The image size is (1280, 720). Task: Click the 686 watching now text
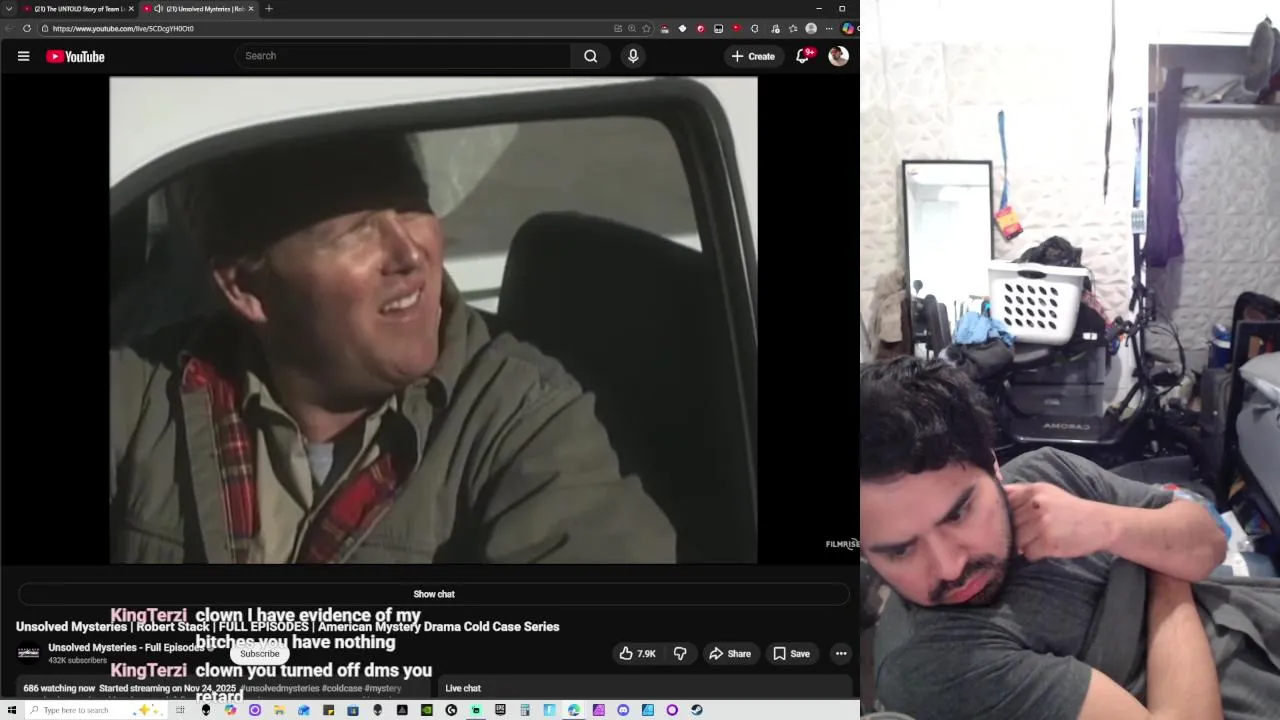tap(59, 688)
